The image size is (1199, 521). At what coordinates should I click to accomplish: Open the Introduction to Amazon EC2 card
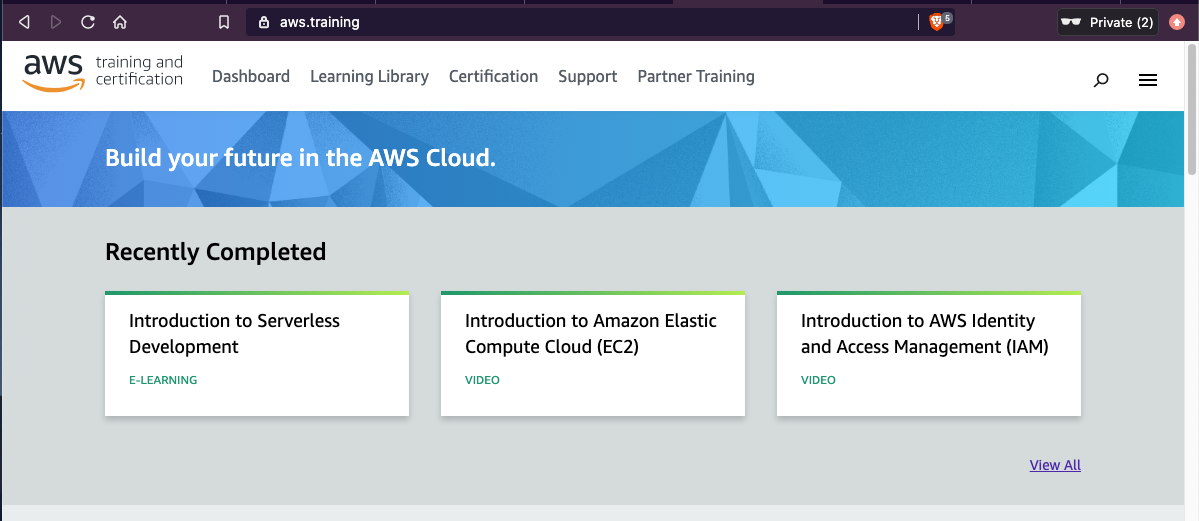pos(593,353)
